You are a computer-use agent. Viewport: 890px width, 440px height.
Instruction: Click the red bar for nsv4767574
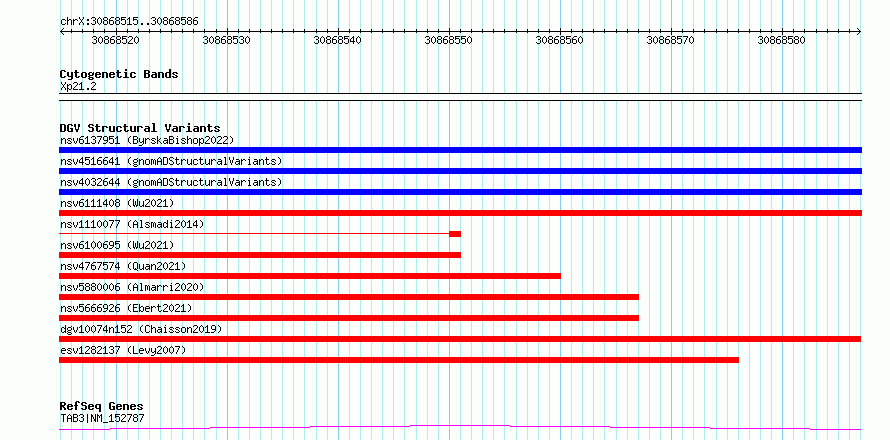[310, 276]
